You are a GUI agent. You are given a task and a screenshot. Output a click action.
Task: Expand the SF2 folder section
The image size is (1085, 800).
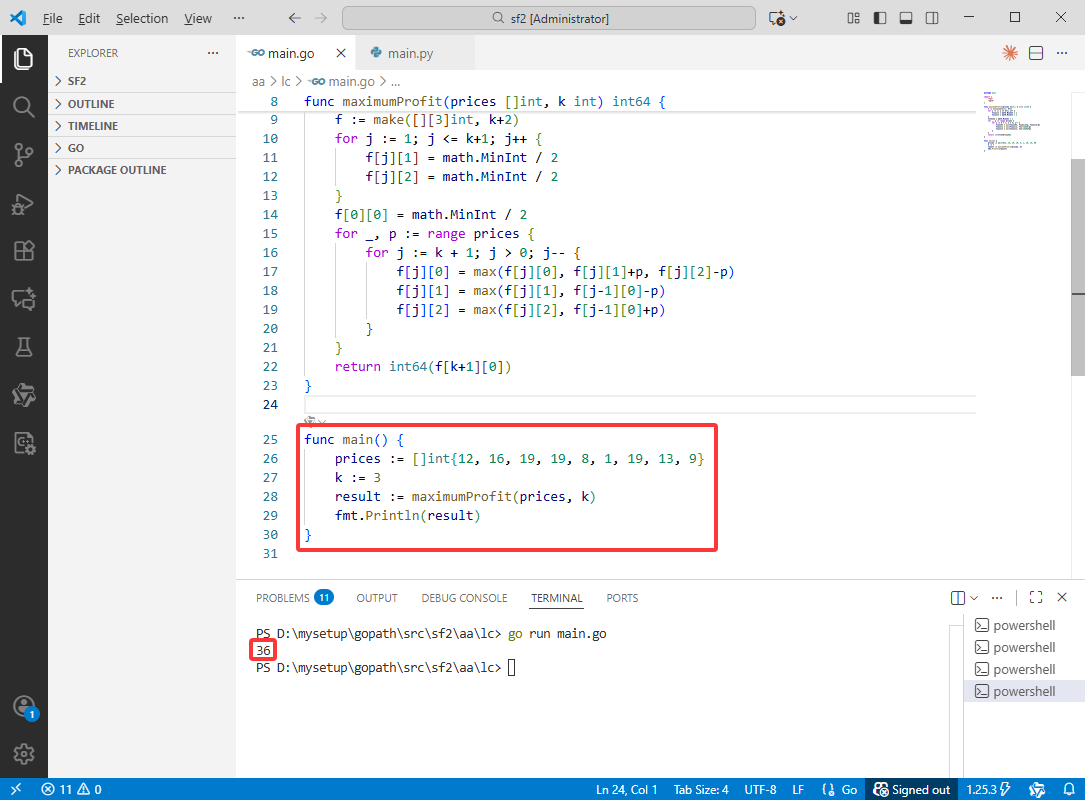(x=142, y=81)
